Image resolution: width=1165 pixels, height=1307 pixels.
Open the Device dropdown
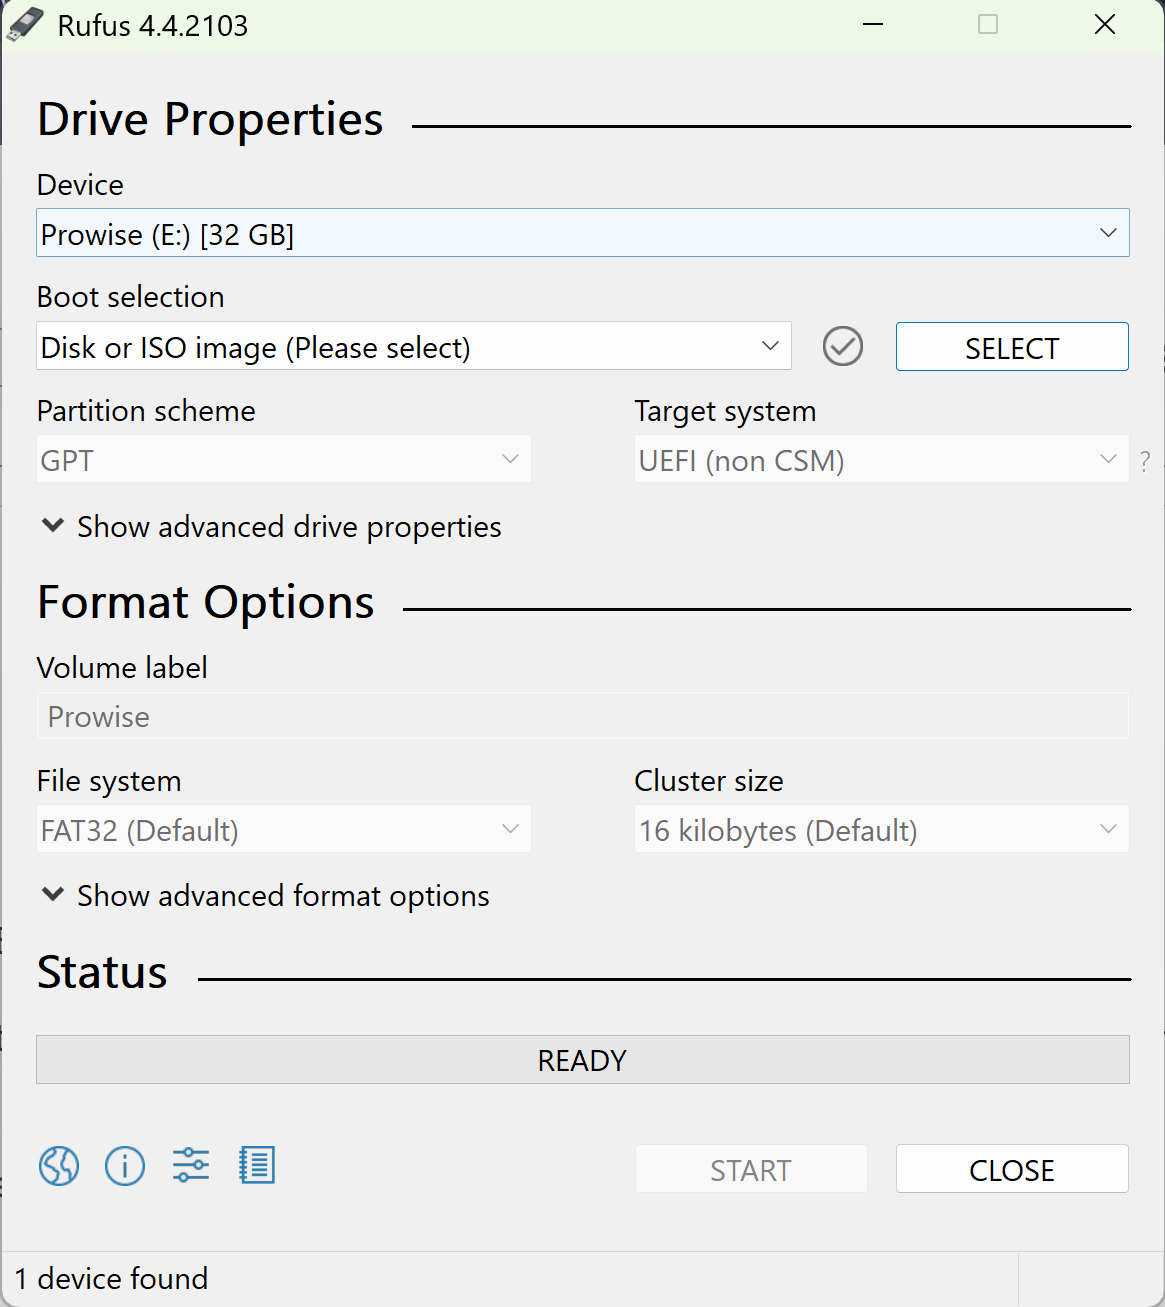point(582,233)
